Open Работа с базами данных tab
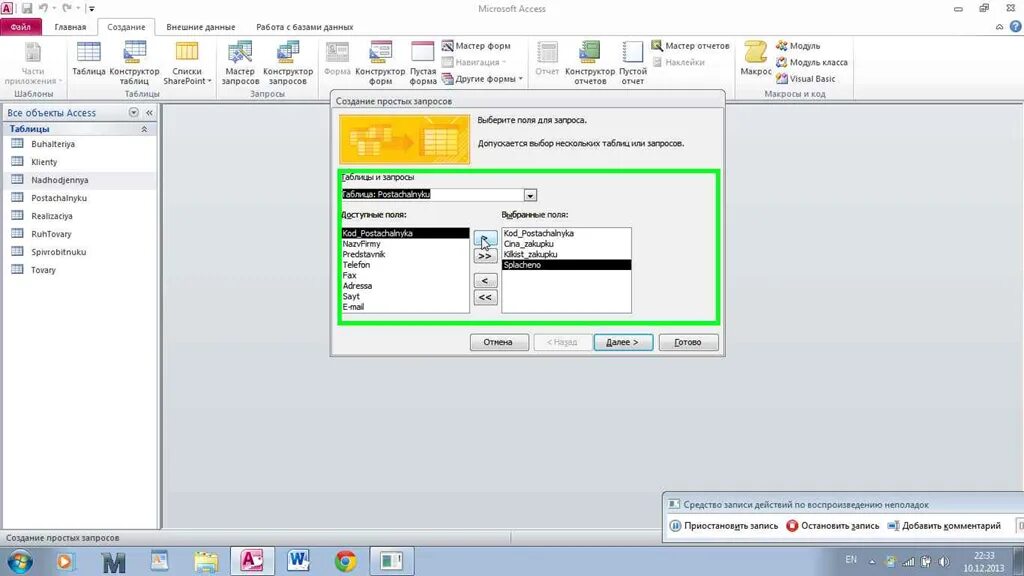Viewport: 1024px width, 576px height. pyautogui.click(x=304, y=27)
